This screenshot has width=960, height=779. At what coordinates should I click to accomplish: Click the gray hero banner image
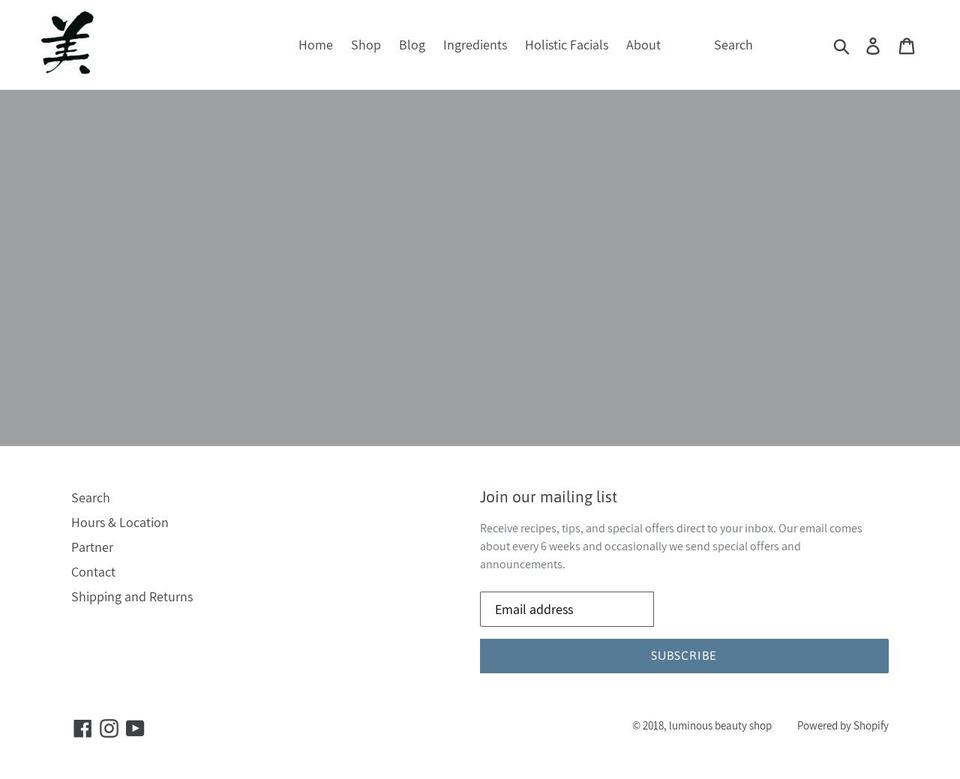click(x=480, y=268)
